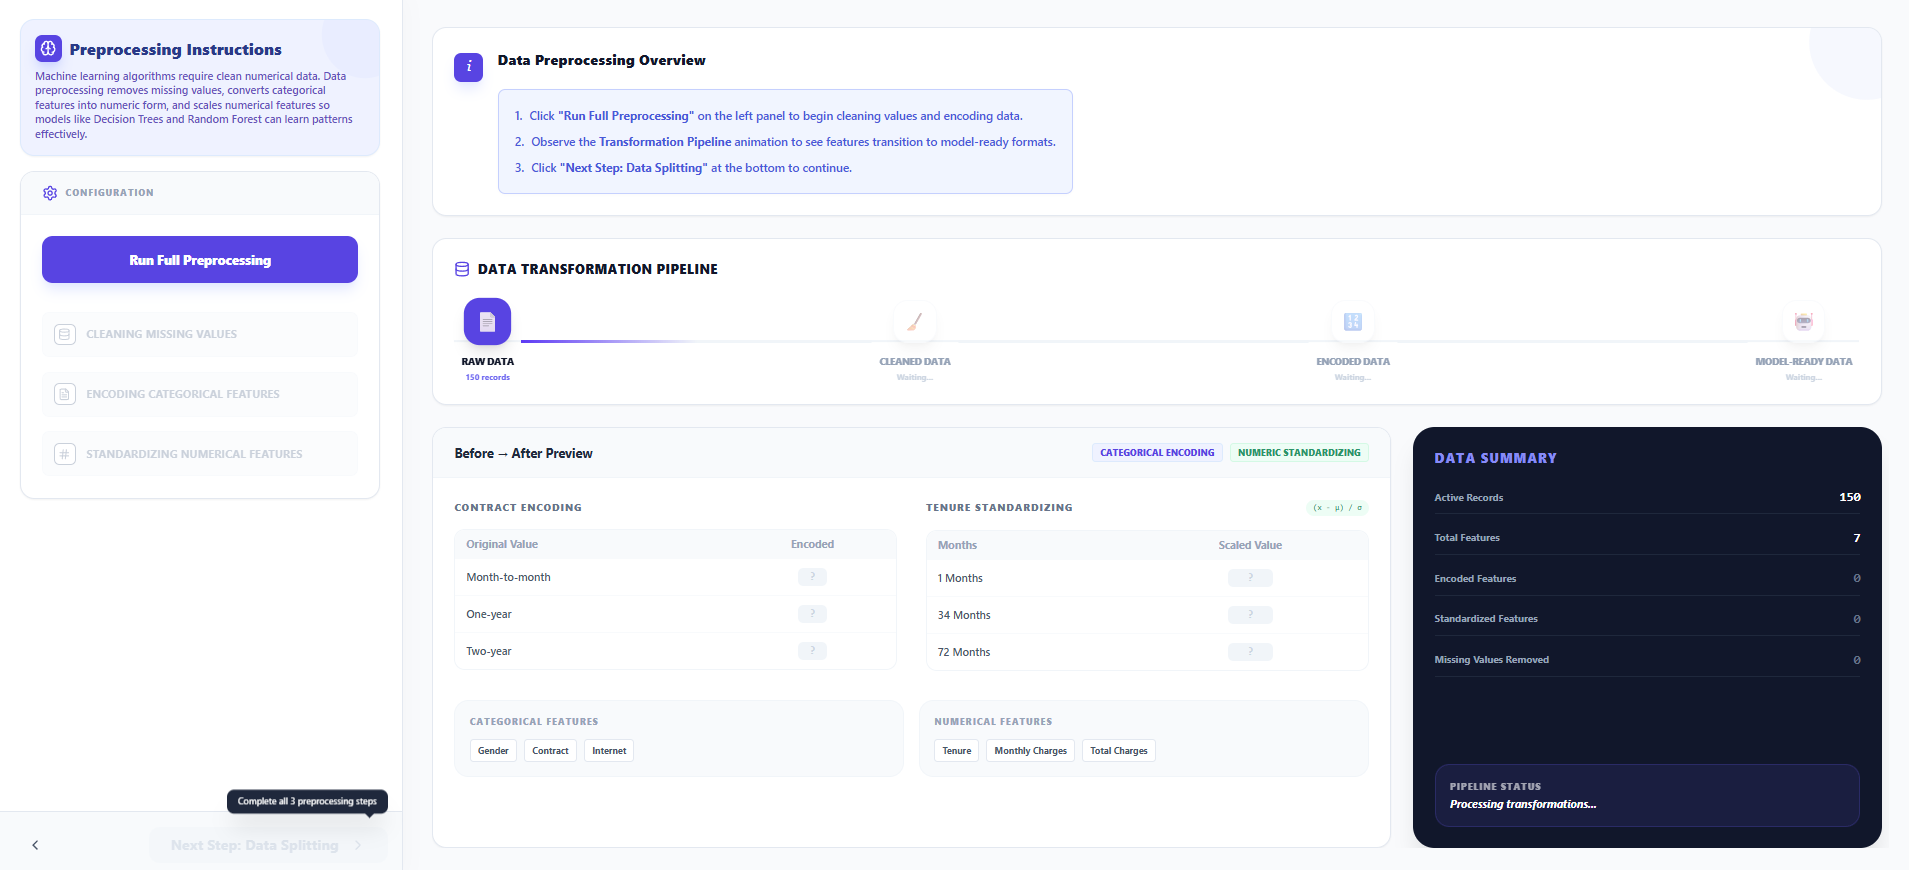Click the encoded placeholder for Two-year
This screenshot has height=870, width=1909.
[812, 651]
